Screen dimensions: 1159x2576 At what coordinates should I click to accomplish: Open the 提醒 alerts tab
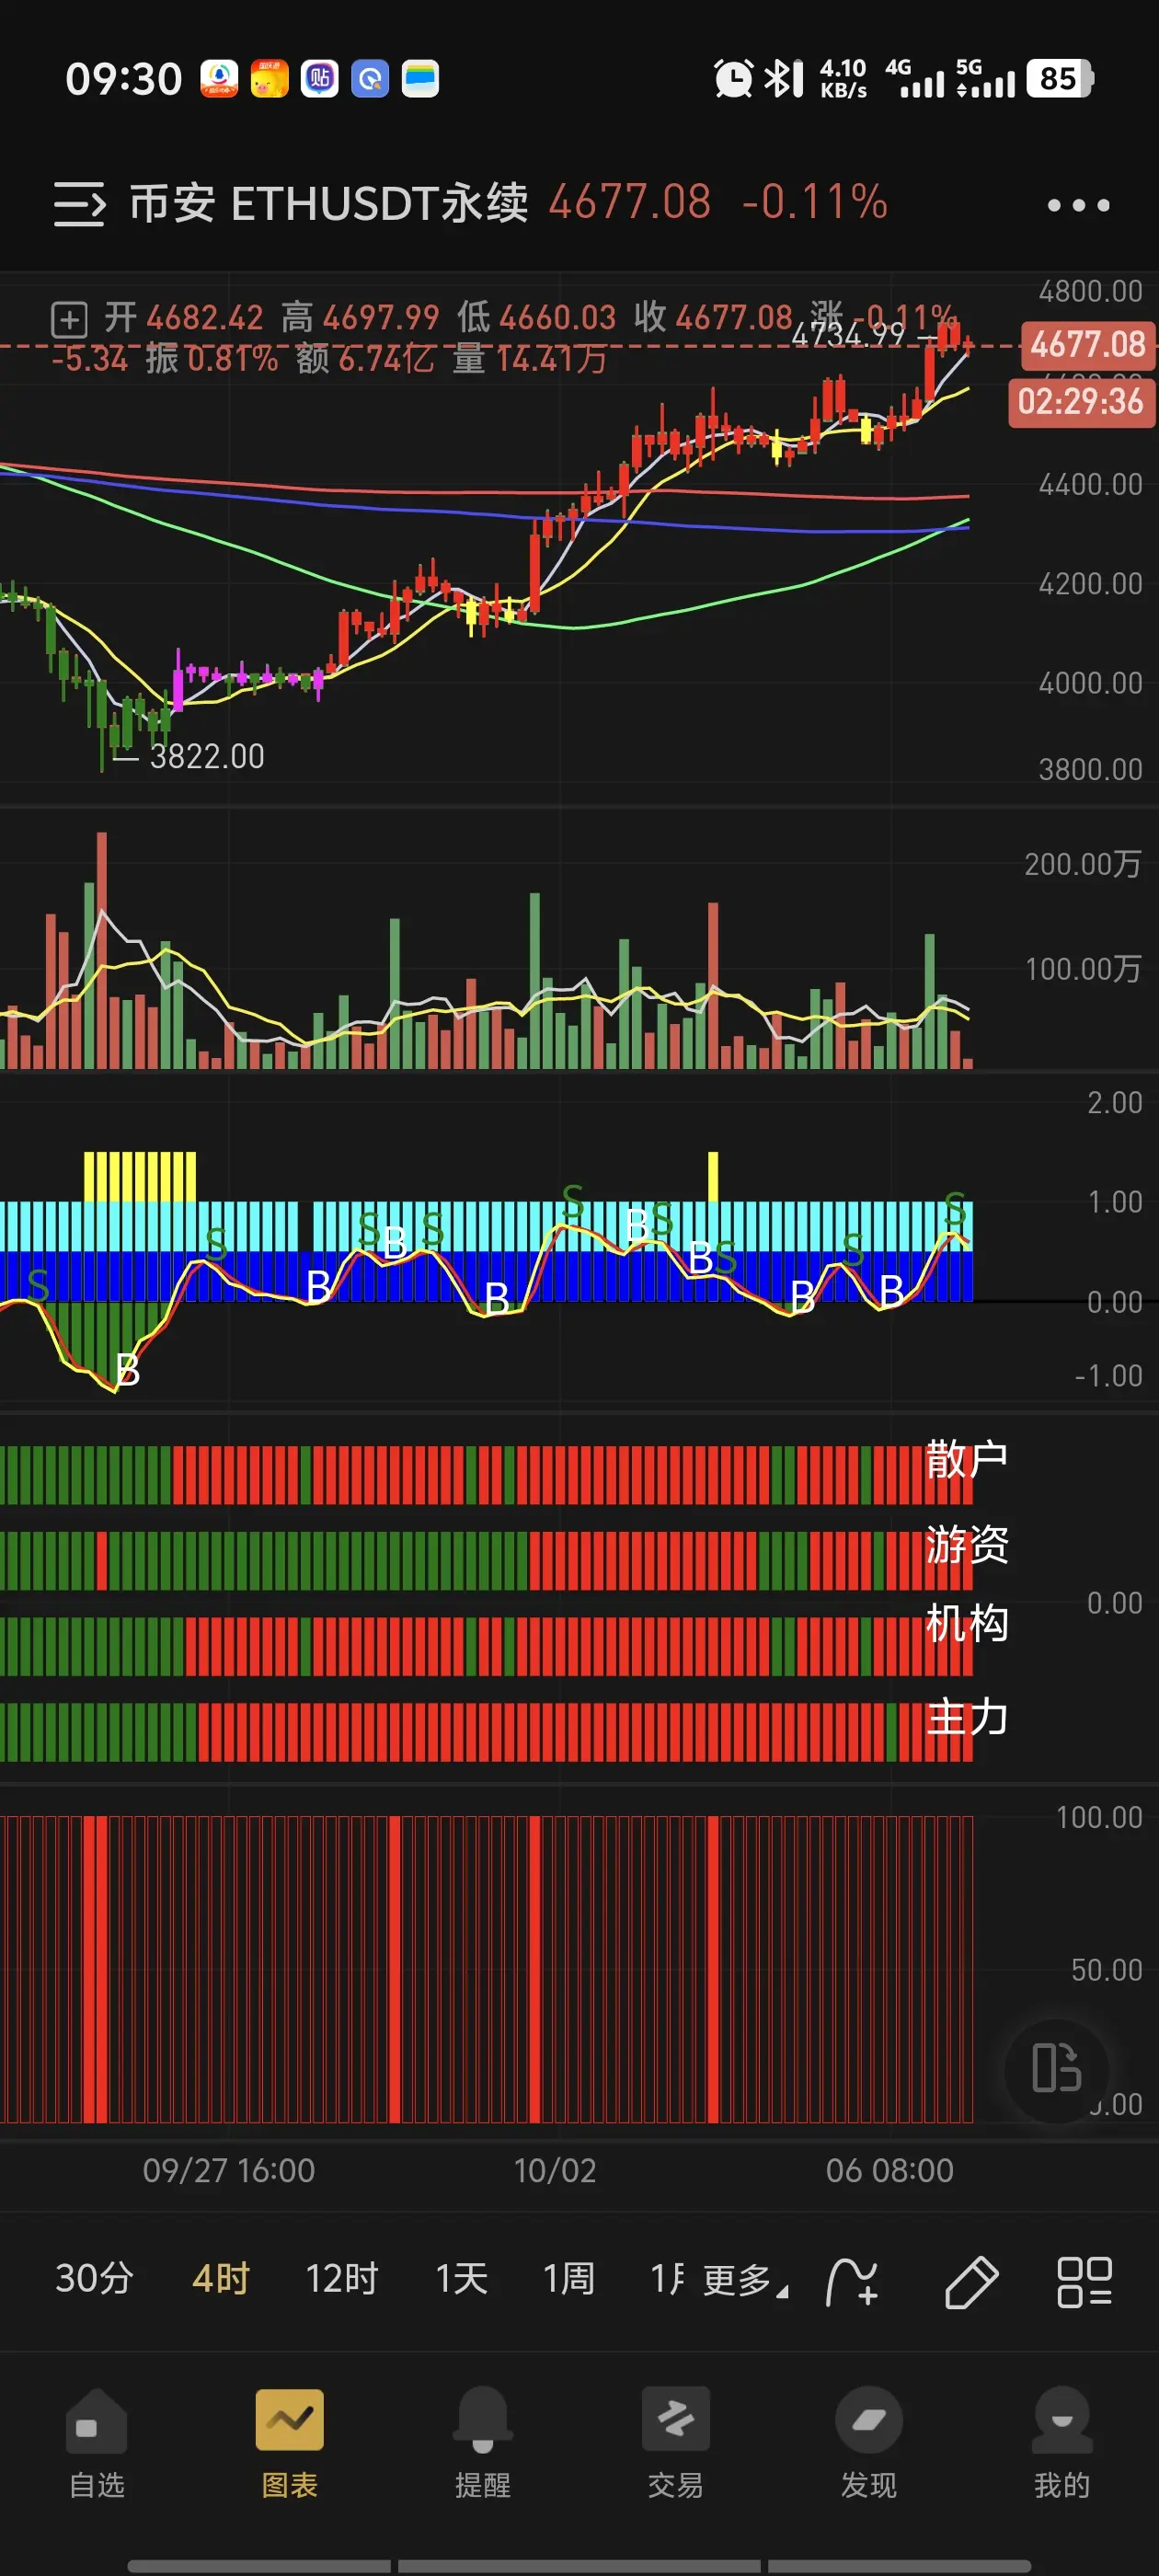(x=483, y=2443)
